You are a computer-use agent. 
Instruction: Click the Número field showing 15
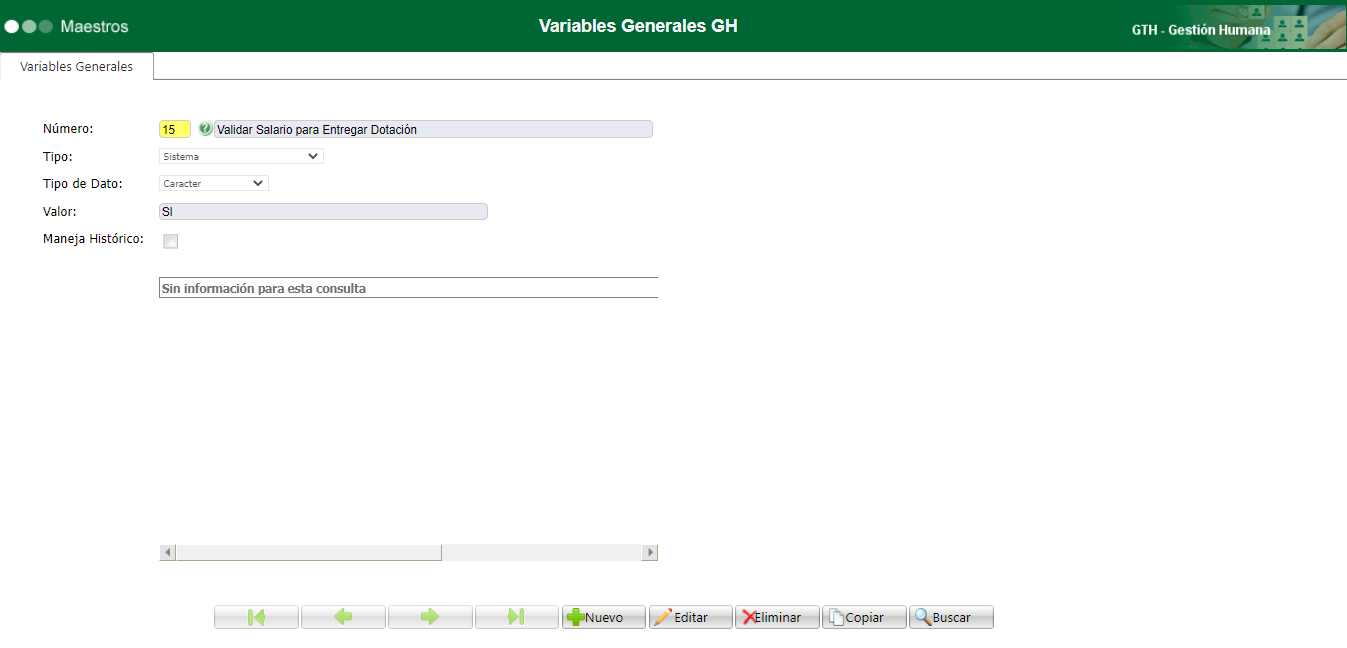click(175, 129)
